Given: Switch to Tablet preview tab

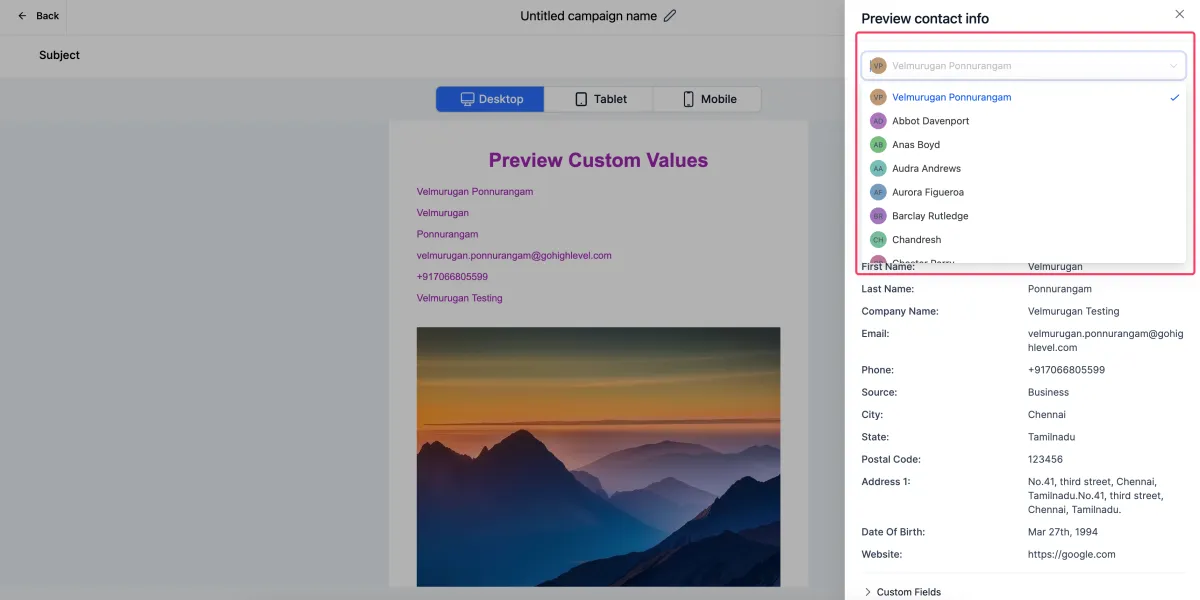Looking at the screenshot, I should click(x=599, y=99).
